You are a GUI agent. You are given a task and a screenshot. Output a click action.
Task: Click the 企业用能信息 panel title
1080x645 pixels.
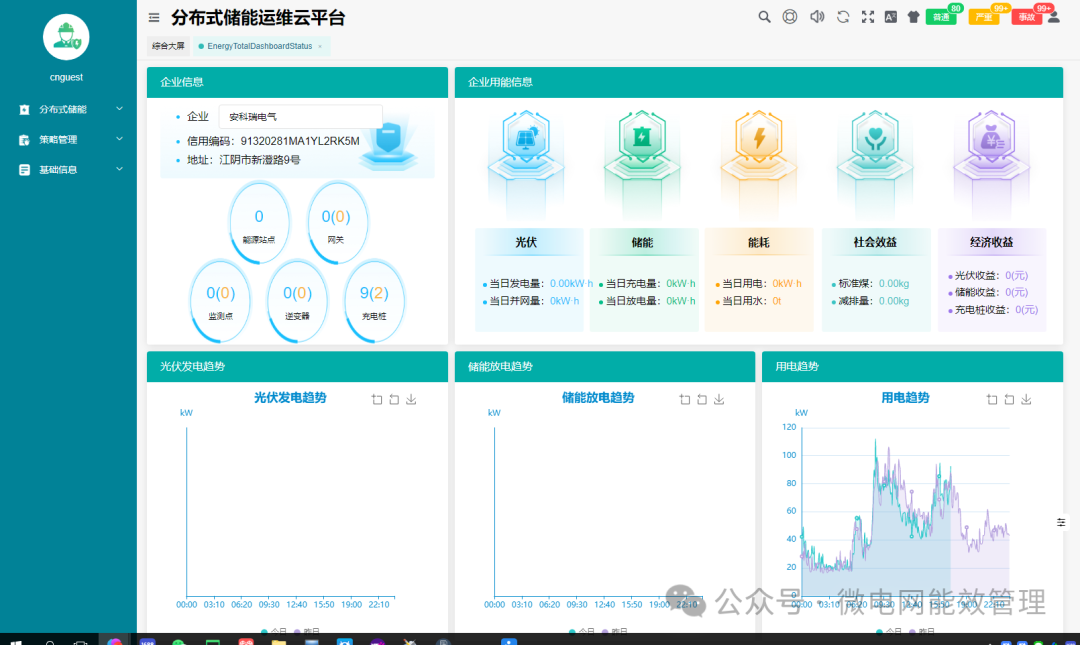pyautogui.click(x=500, y=82)
